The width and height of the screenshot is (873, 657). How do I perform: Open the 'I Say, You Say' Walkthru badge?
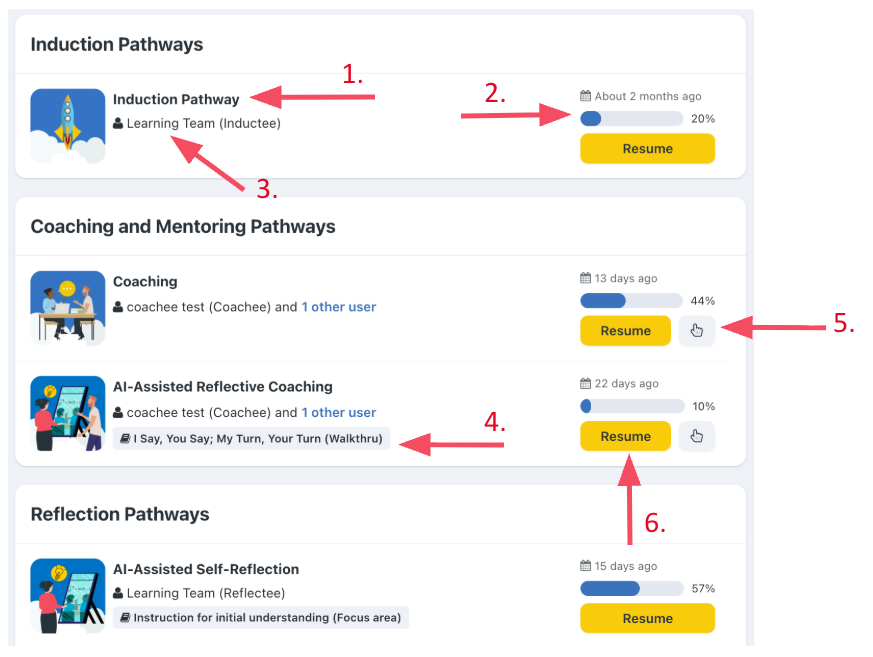click(250, 437)
